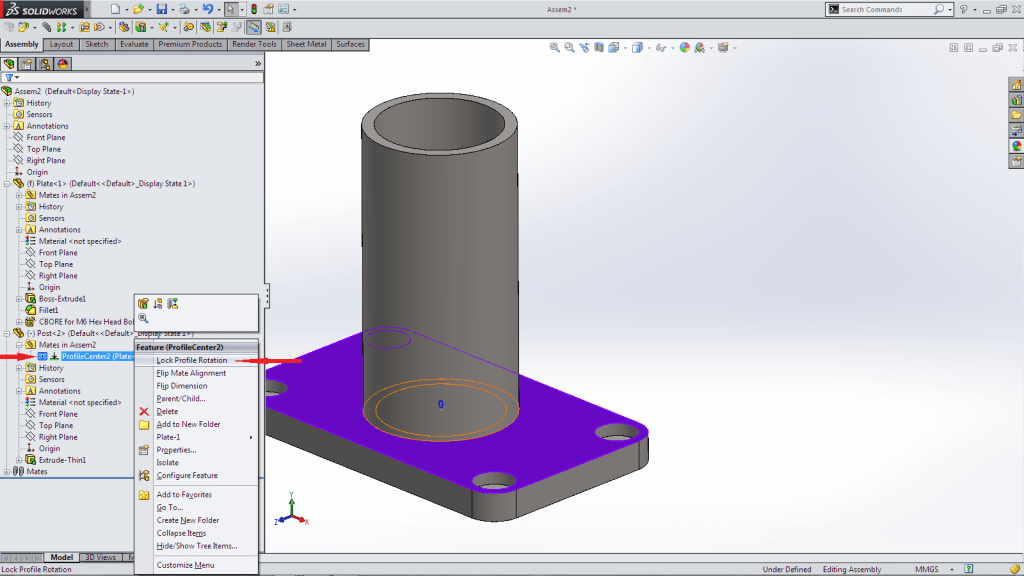This screenshot has height=576, width=1024.
Task: Open the Design Library icon in task pane
Action: click(1016, 100)
